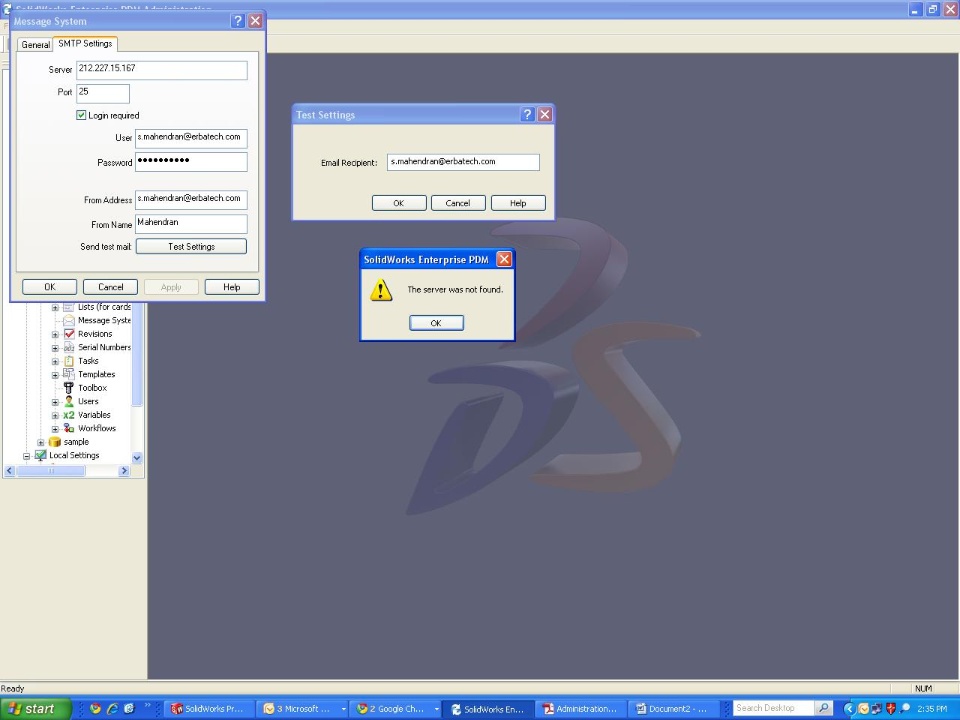Image resolution: width=960 pixels, height=720 pixels.
Task: Click the red shield tray icon
Action: coord(891,709)
